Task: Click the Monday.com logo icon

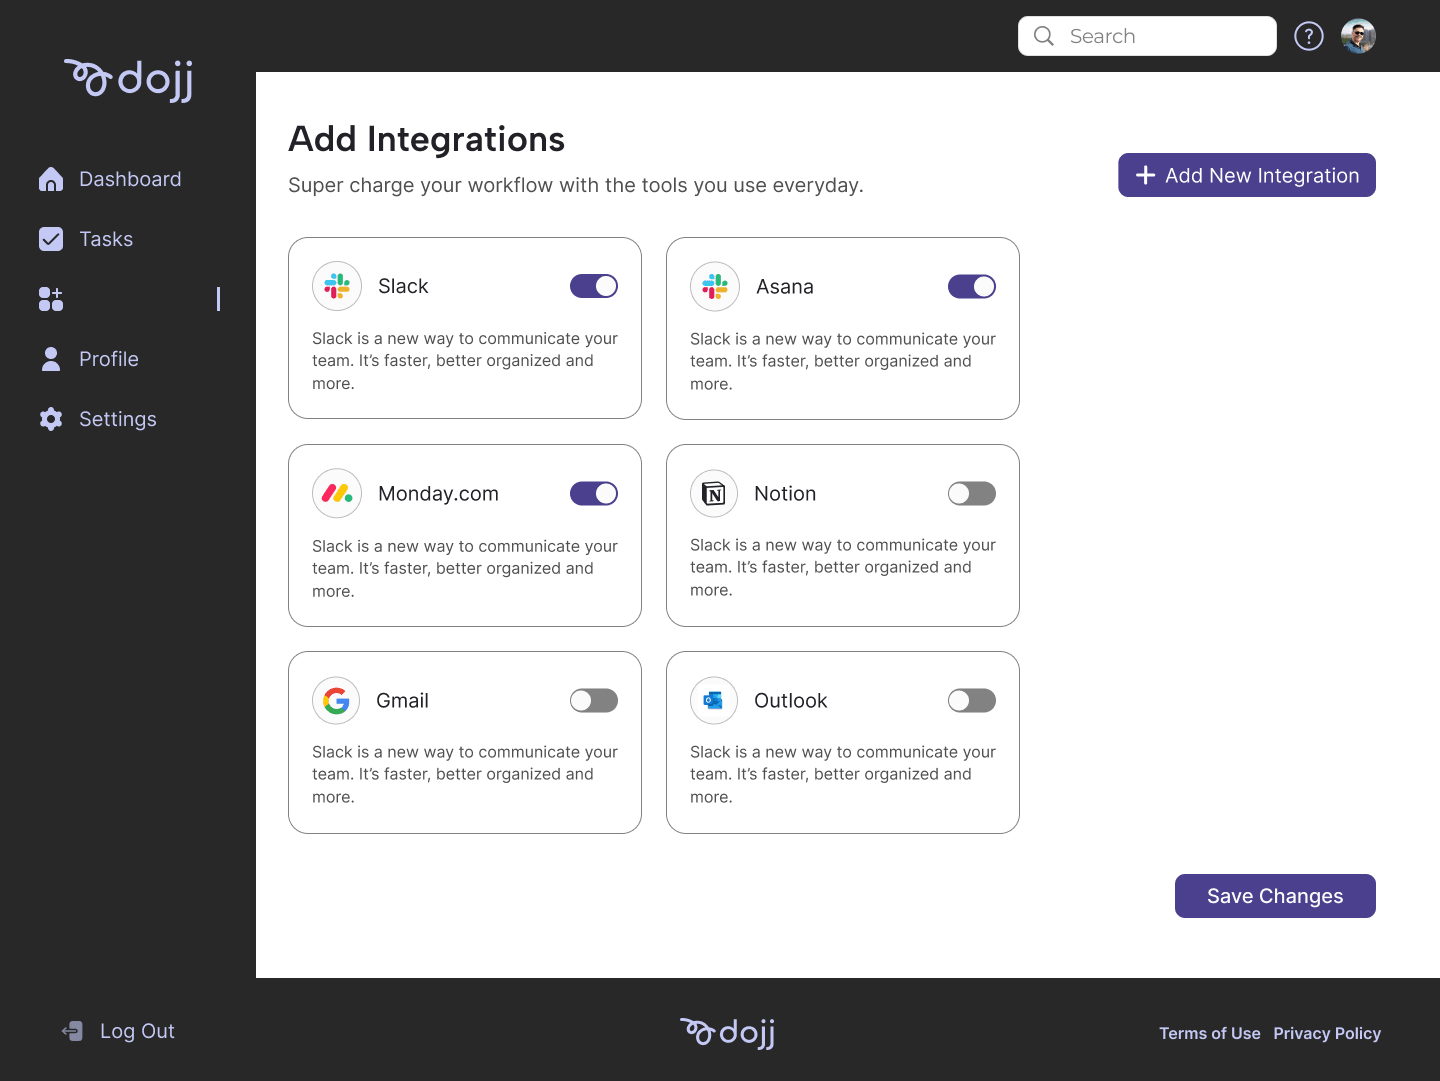Action: pyautogui.click(x=337, y=493)
